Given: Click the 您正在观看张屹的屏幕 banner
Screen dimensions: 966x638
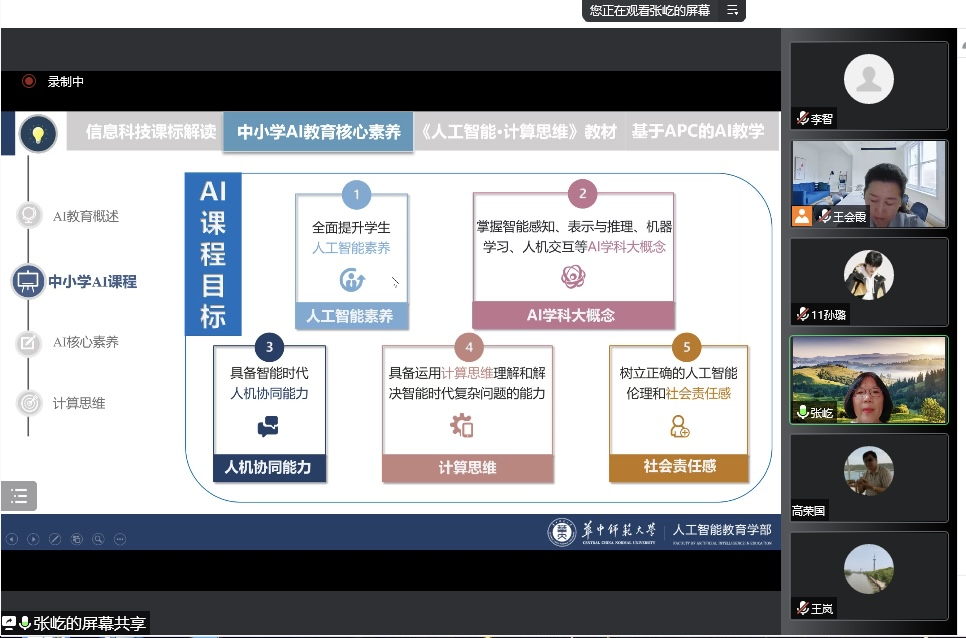Looking at the screenshot, I should pyautogui.click(x=649, y=10).
